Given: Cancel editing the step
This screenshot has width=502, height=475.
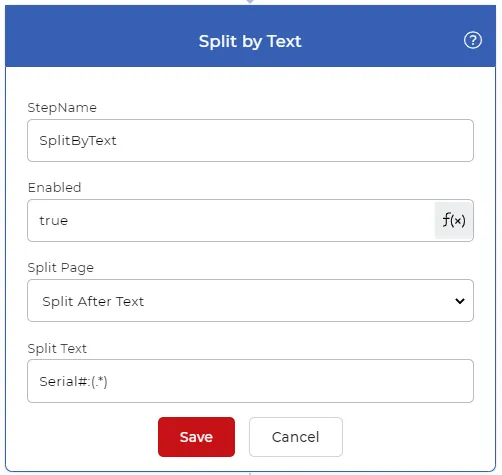Looking at the screenshot, I should [x=296, y=437].
